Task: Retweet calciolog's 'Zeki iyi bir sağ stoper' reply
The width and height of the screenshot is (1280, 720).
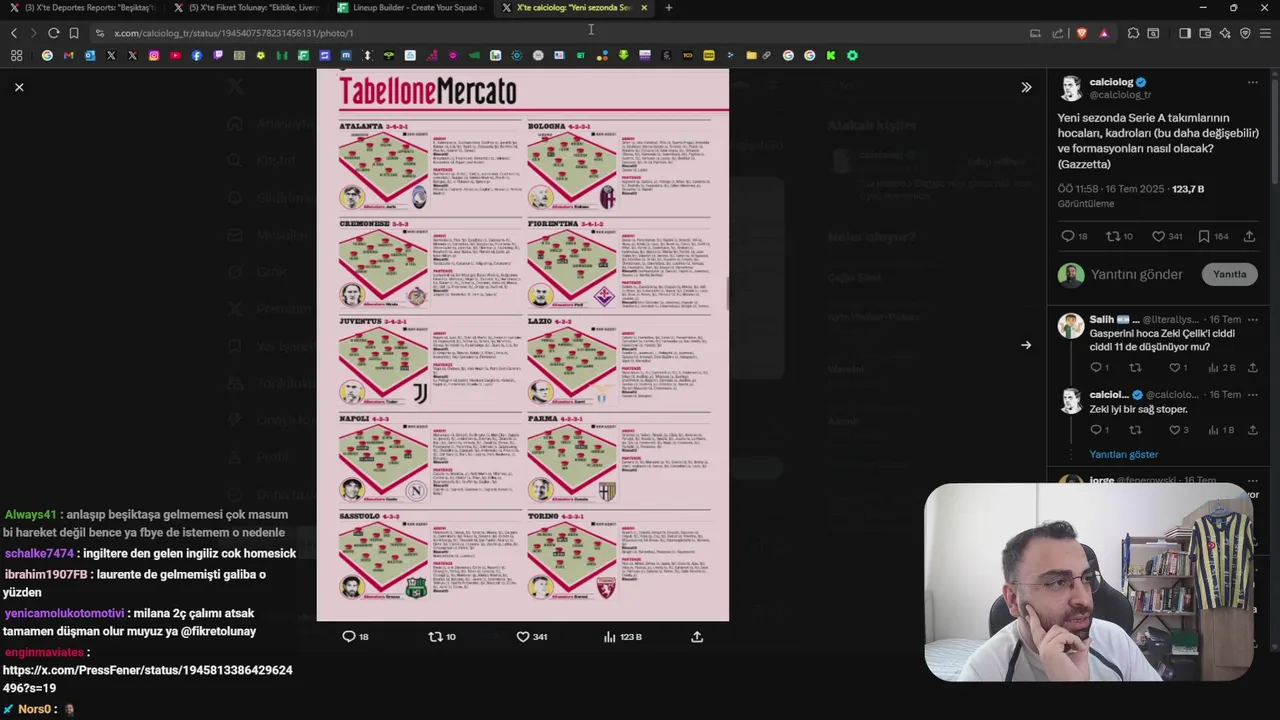Action: [1135, 430]
